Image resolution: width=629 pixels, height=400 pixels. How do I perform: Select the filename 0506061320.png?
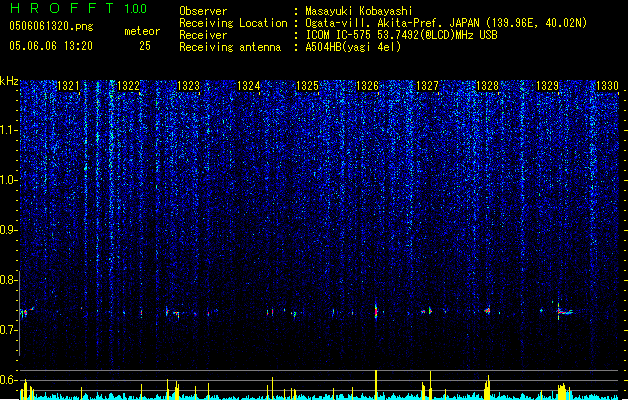coord(51,26)
